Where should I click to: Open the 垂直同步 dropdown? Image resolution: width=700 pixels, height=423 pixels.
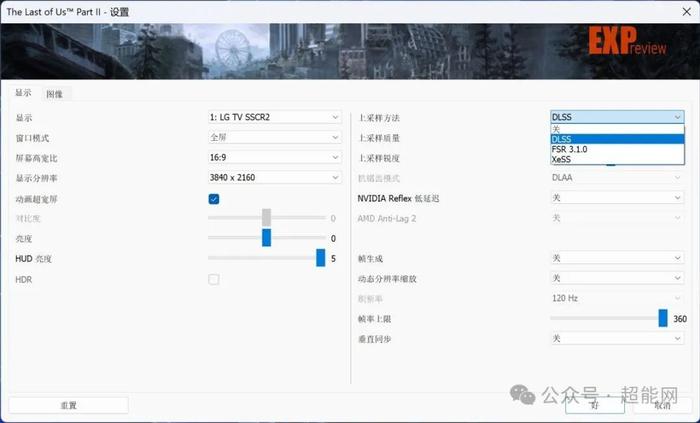click(x=617, y=338)
